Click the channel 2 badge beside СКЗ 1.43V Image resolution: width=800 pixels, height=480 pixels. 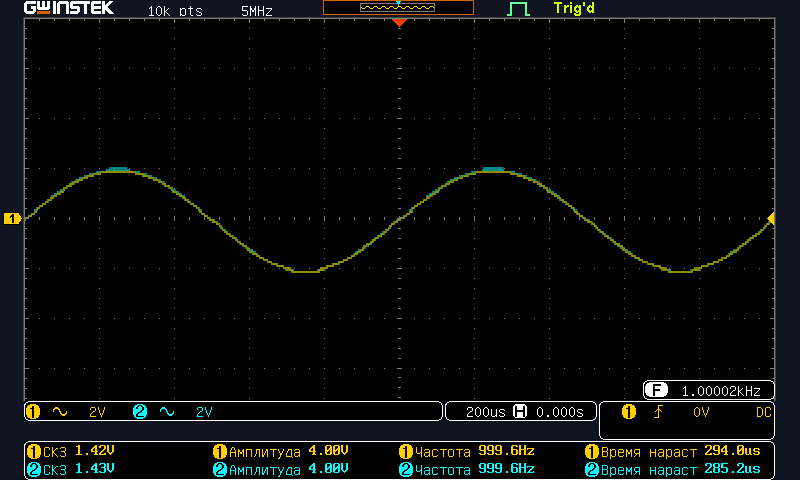[x=34, y=469]
